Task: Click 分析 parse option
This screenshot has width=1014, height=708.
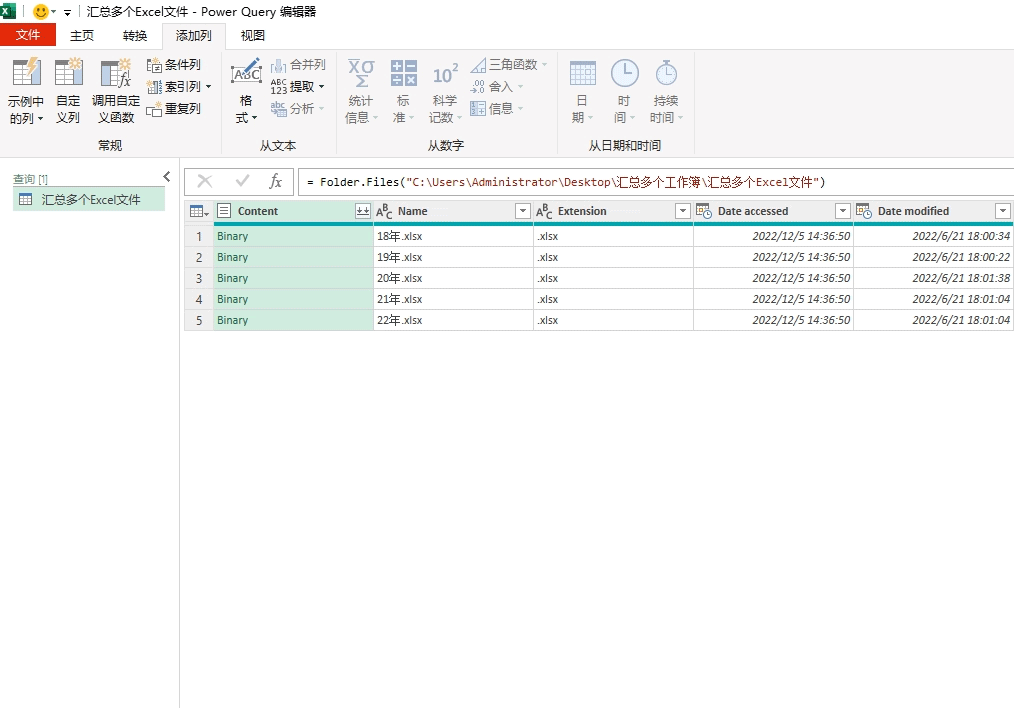Action: point(297,109)
